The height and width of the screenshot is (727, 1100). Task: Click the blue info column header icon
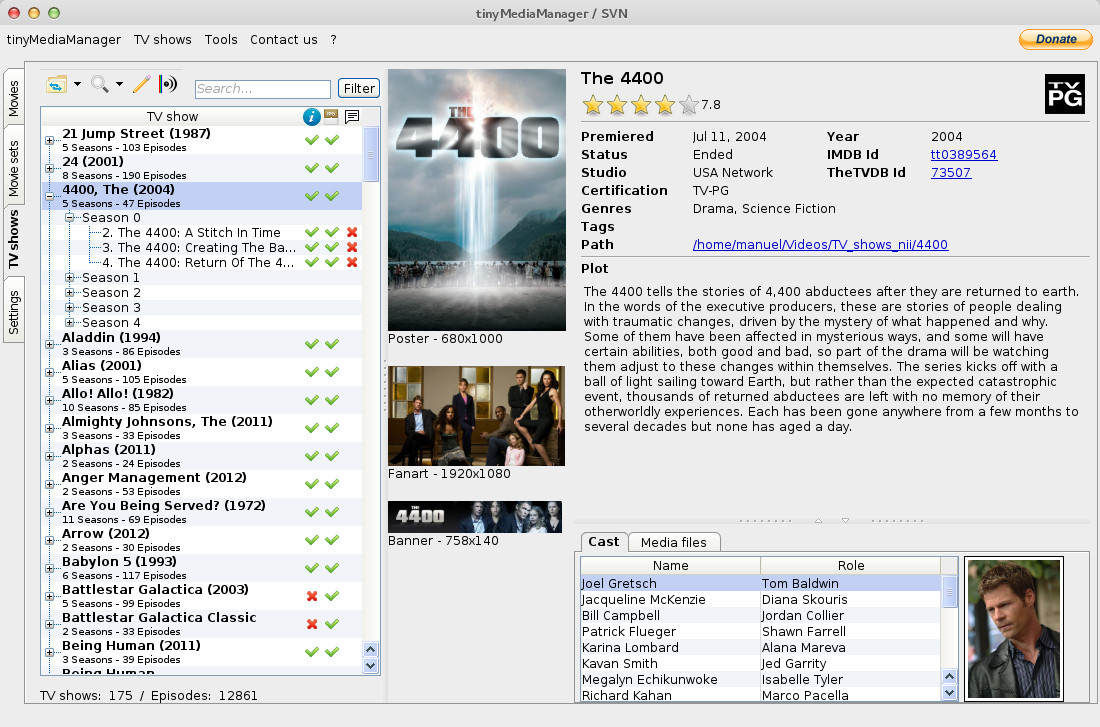tap(311, 116)
